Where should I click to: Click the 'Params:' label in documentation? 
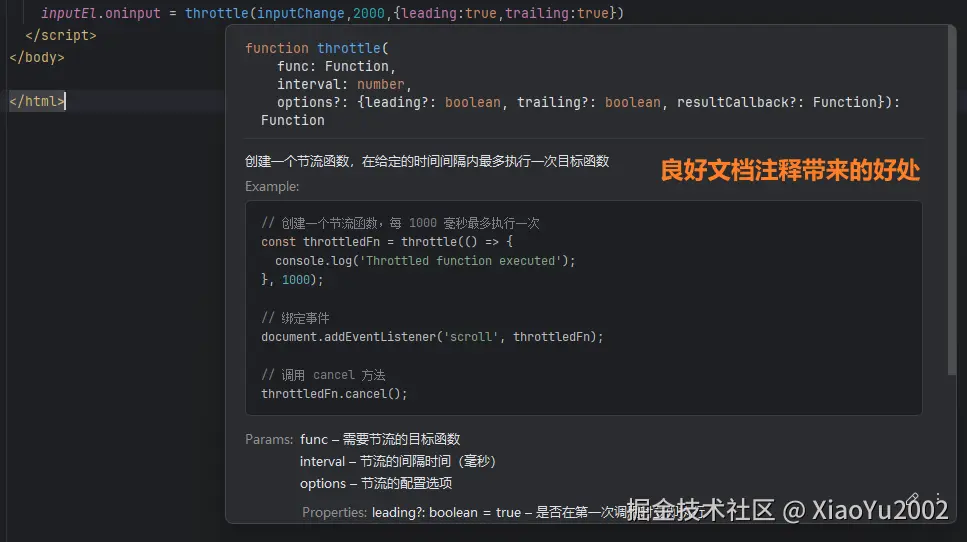point(269,439)
